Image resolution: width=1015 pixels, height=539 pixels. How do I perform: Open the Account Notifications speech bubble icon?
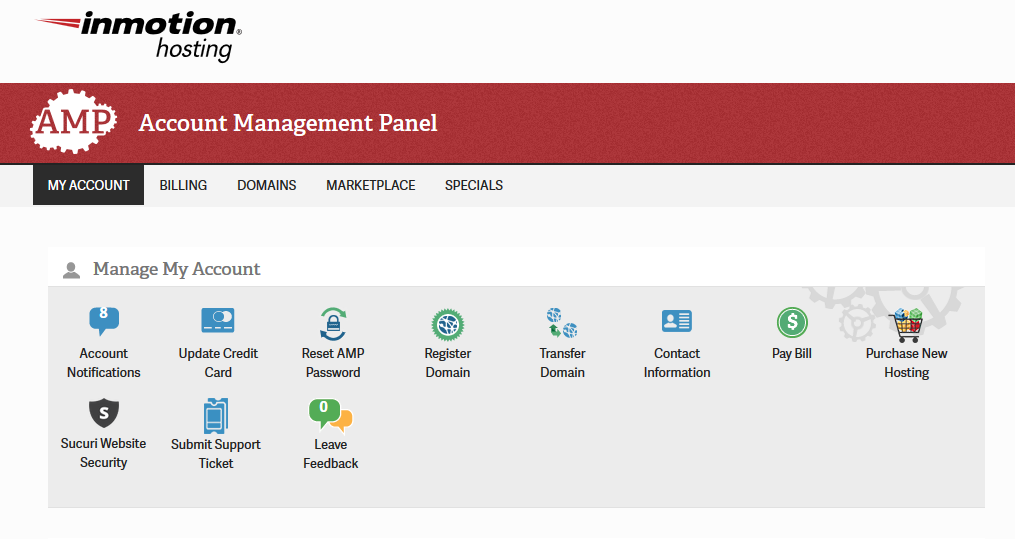point(104,321)
